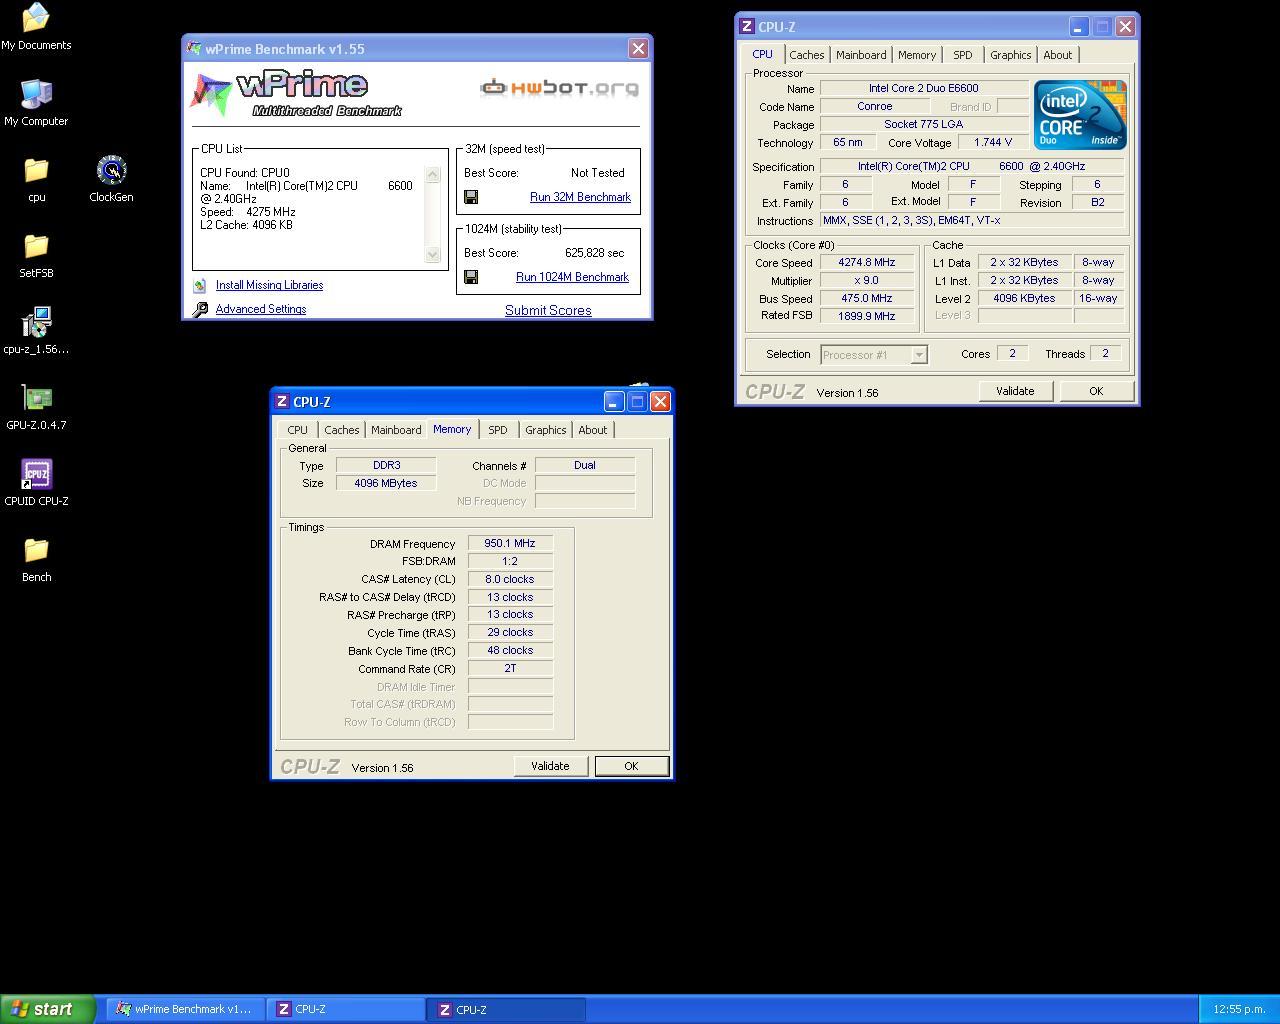The width and height of the screenshot is (1280, 1024).
Task: Select wPrime Benchmark taskbar button
Action: tap(185, 1009)
